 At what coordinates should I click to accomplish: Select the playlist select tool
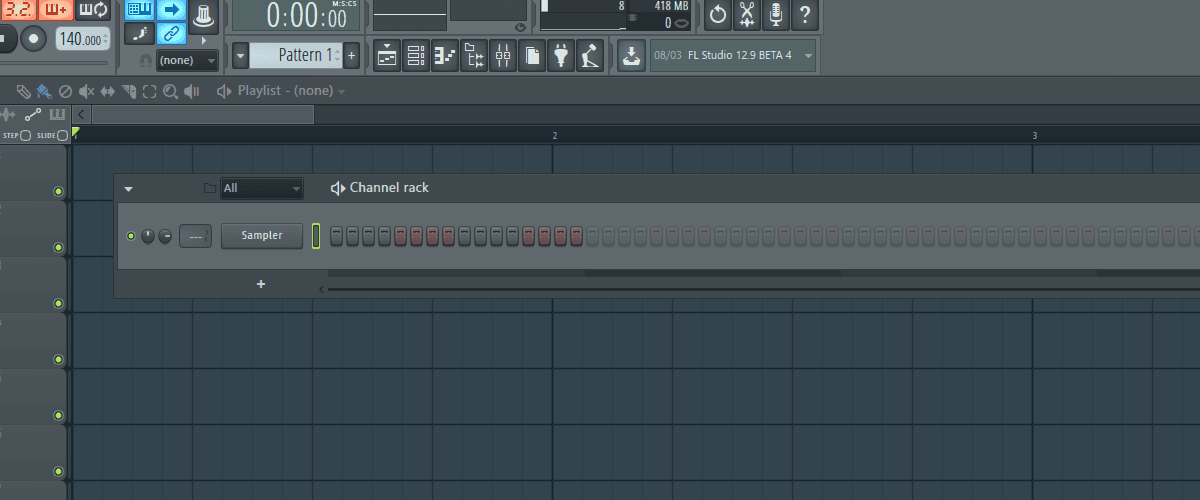[x=149, y=91]
